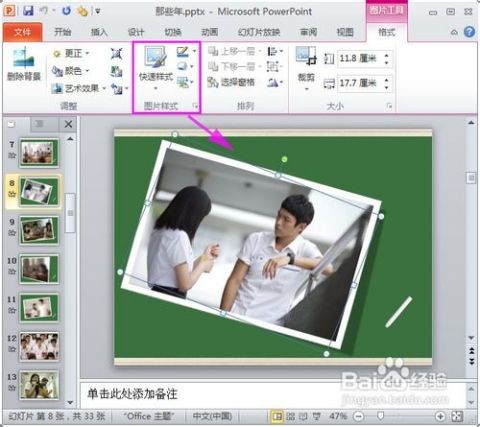Open the 插入 ribbon tab
This screenshot has width=480, height=427.
[x=99, y=32]
